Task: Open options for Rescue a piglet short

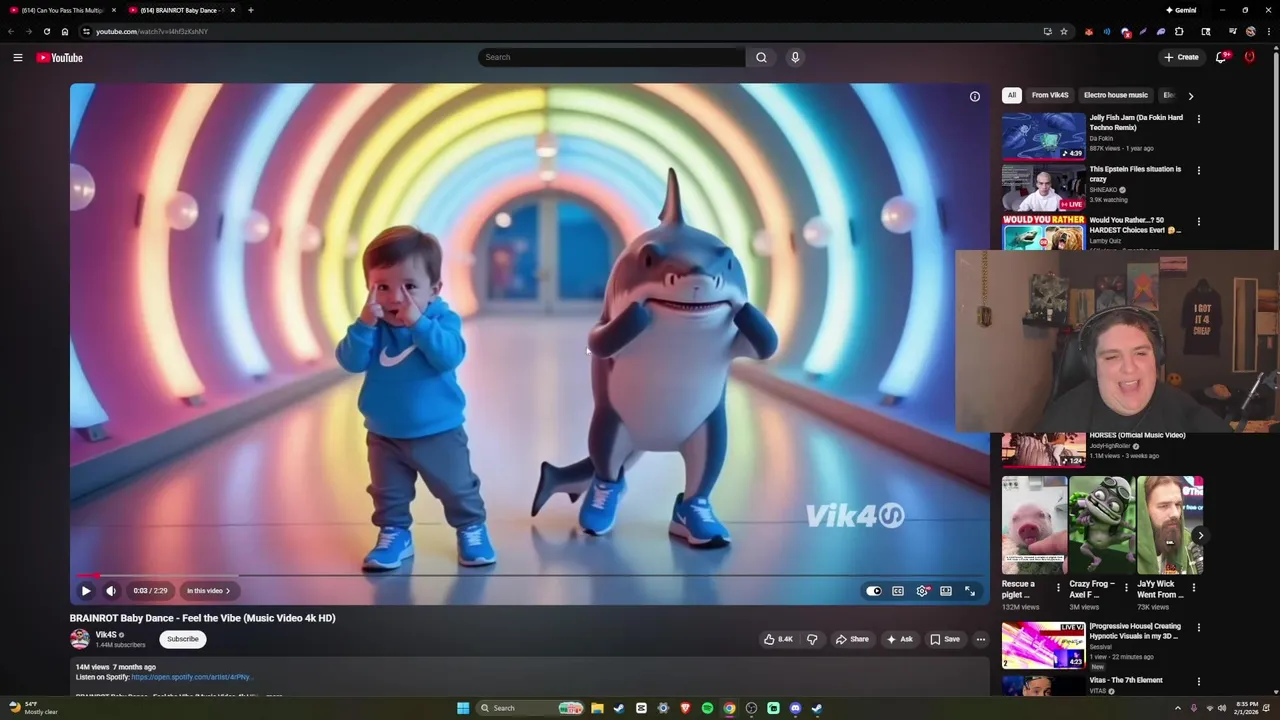Action: pos(1059,587)
